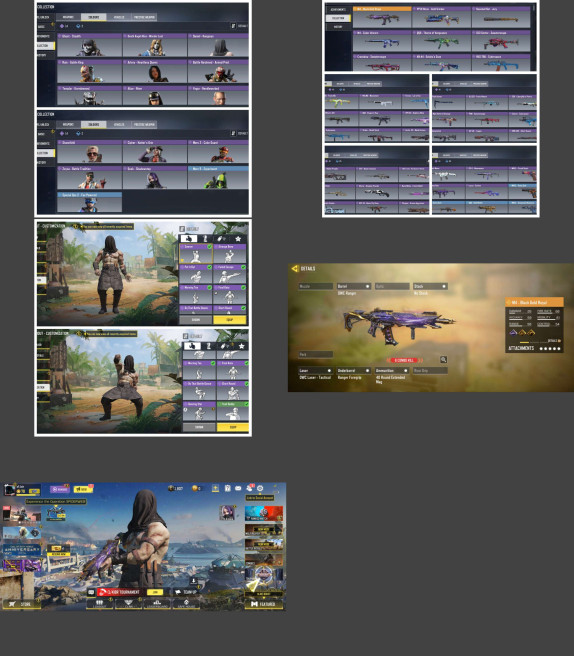The height and width of the screenshot is (656, 574).
Task: Select the empty Optic slot
Action: (392, 286)
